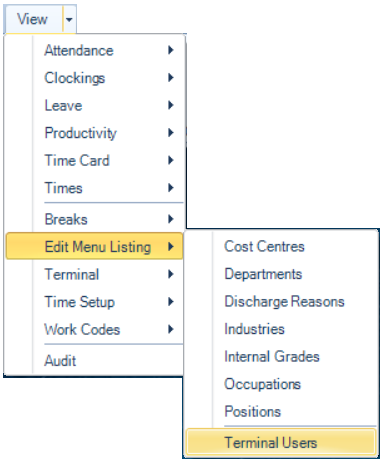Choose Audit from the View menu

94,361
